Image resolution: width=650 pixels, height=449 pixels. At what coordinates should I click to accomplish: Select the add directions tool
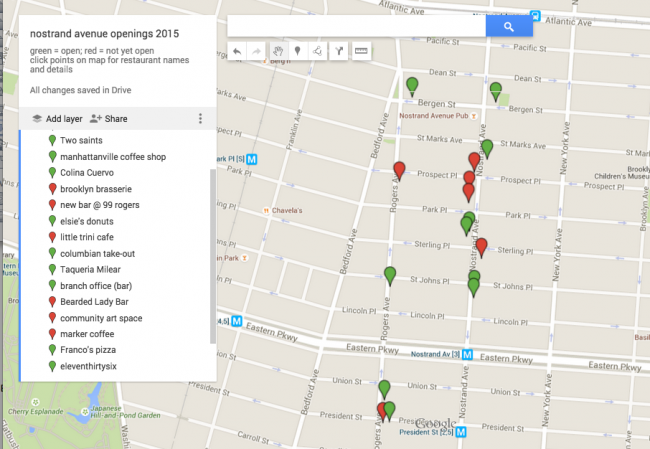click(x=339, y=51)
